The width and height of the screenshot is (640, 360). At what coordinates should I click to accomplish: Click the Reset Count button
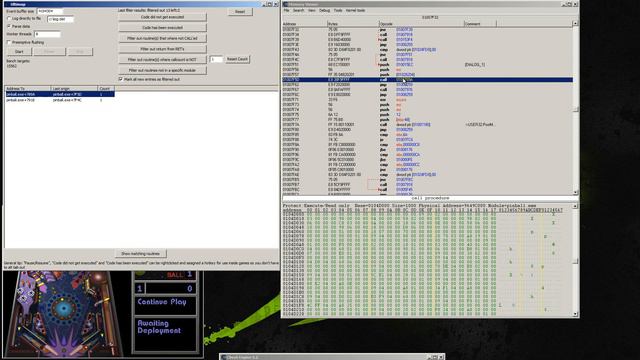(237, 59)
